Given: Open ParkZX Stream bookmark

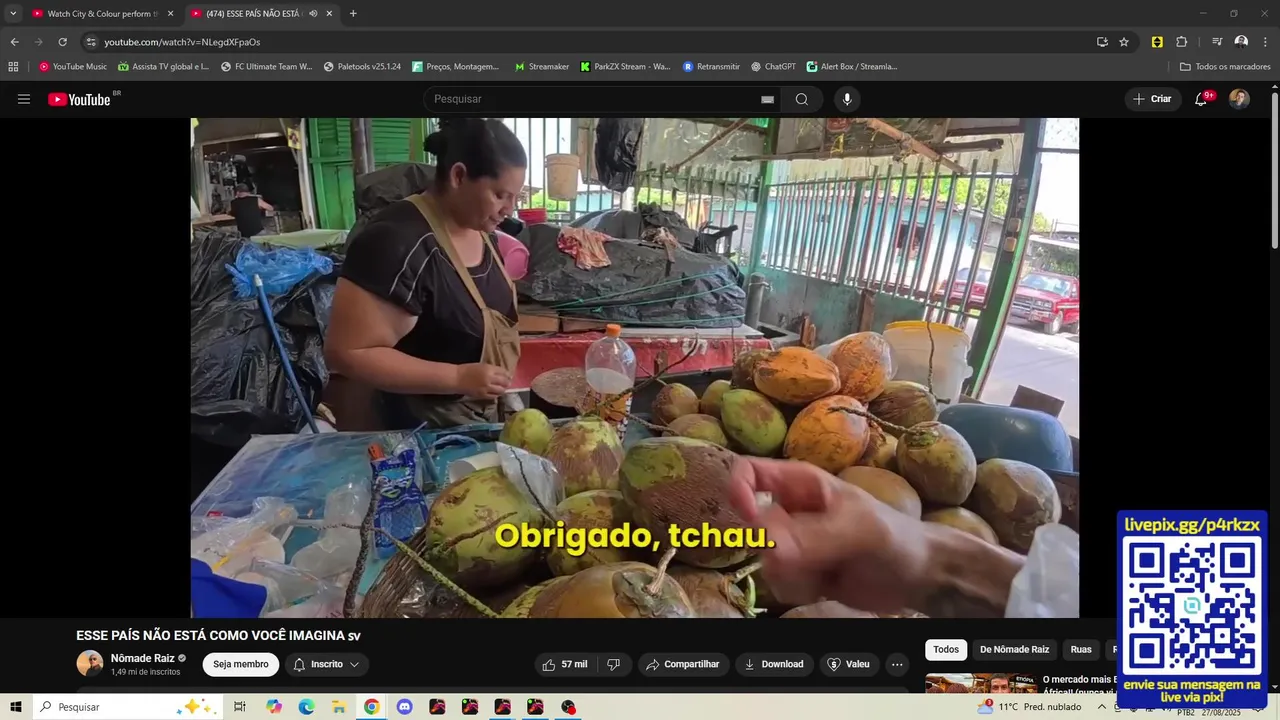Looking at the screenshot, I should [626, 67].
